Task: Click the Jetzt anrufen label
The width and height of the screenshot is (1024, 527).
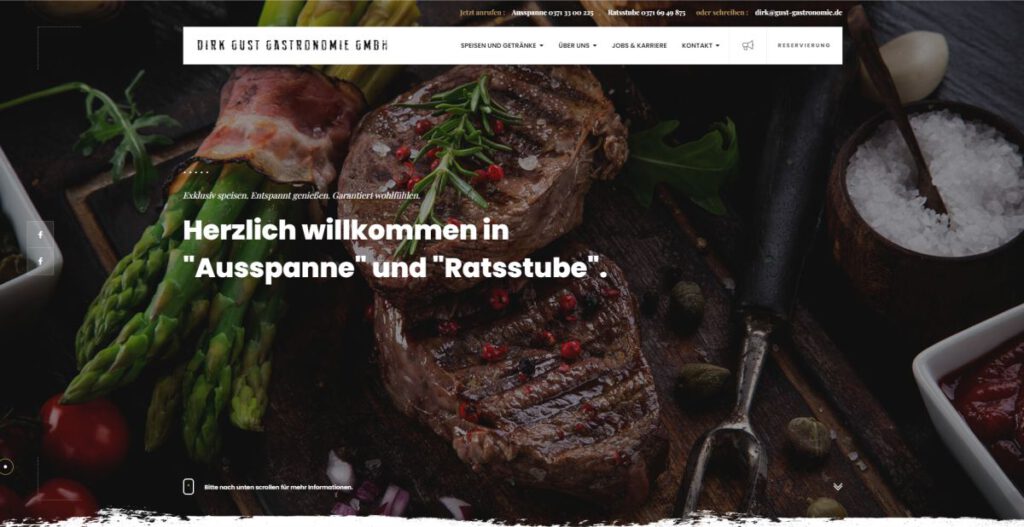Action: point(483,12)
